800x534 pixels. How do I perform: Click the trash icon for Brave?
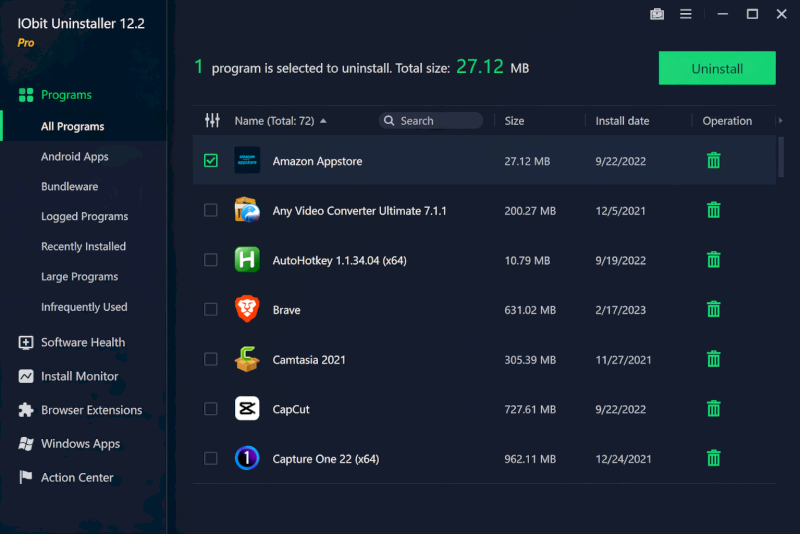coord(713,309)
